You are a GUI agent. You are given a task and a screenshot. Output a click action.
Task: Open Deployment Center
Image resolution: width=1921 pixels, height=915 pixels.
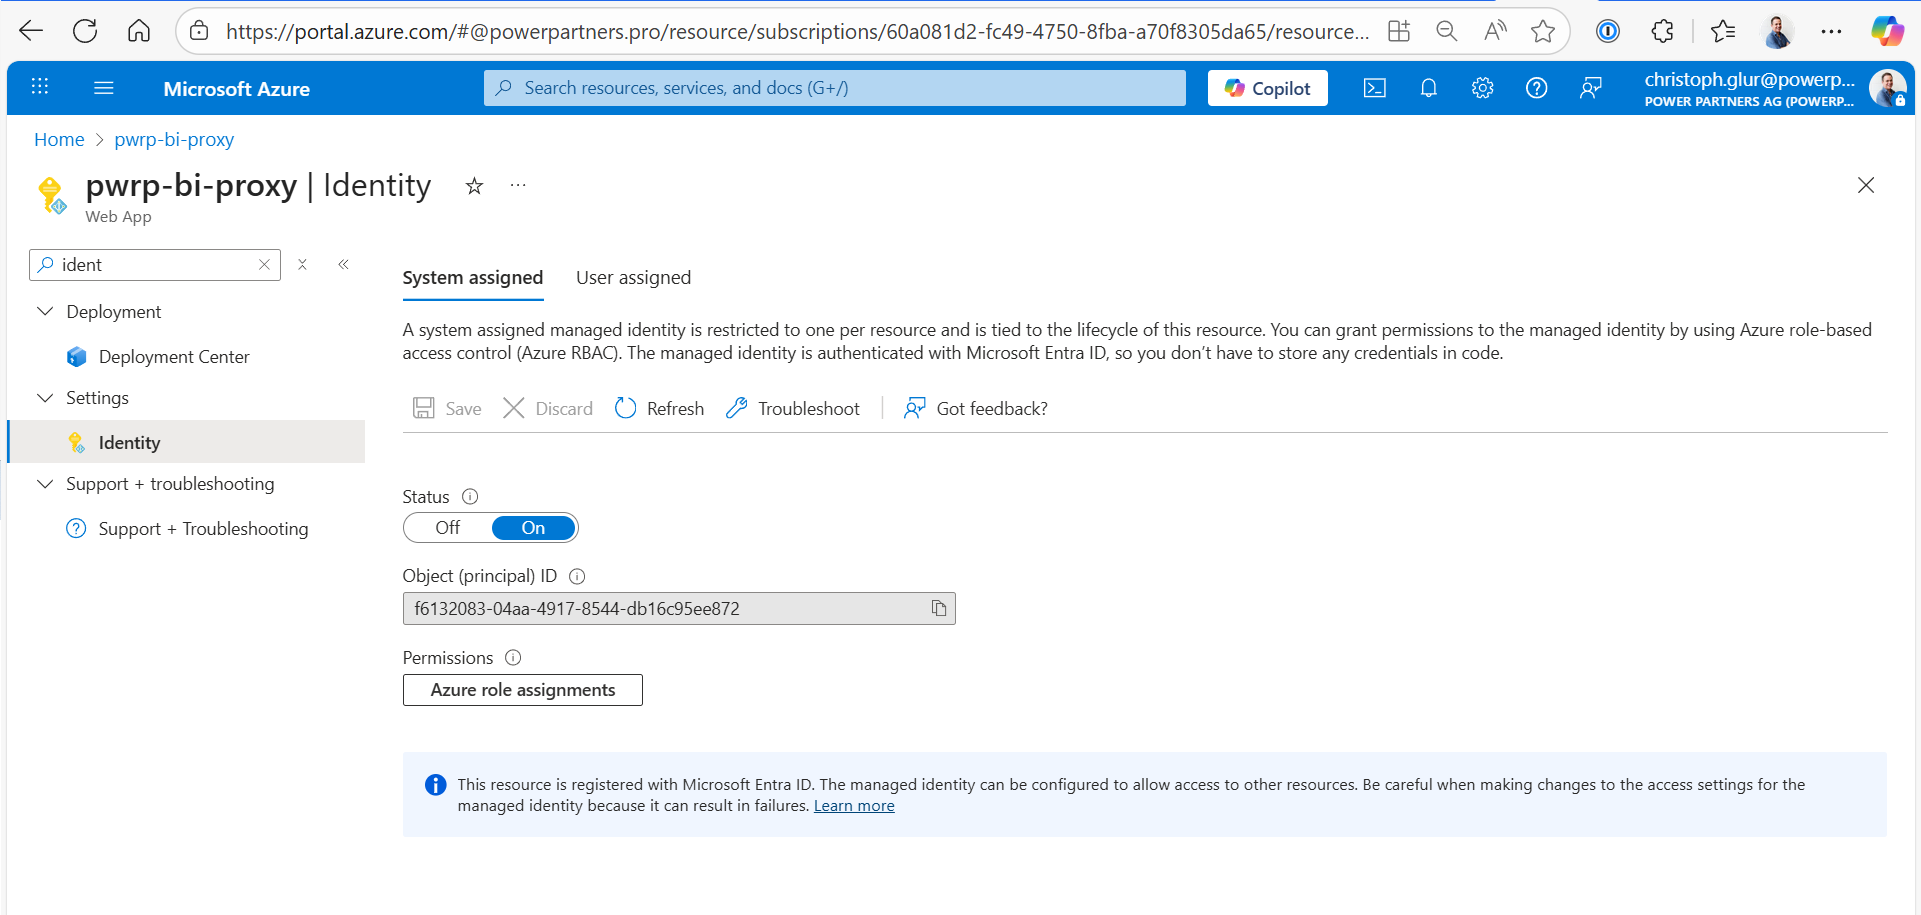coord(174,357)
